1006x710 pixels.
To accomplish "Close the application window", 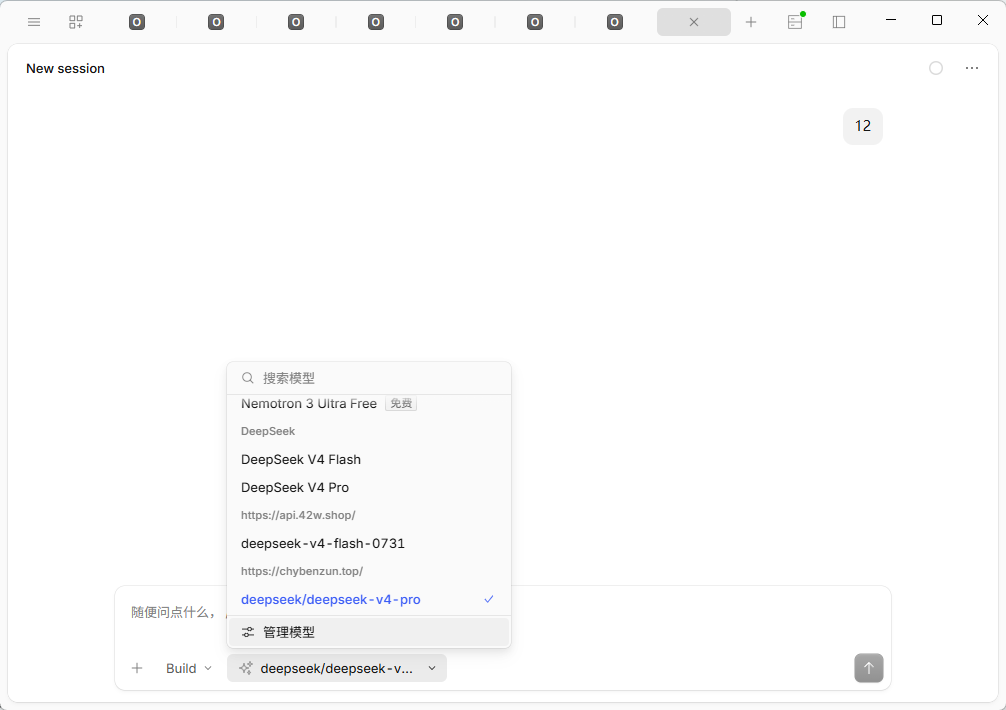I will (x=982, y=20).
